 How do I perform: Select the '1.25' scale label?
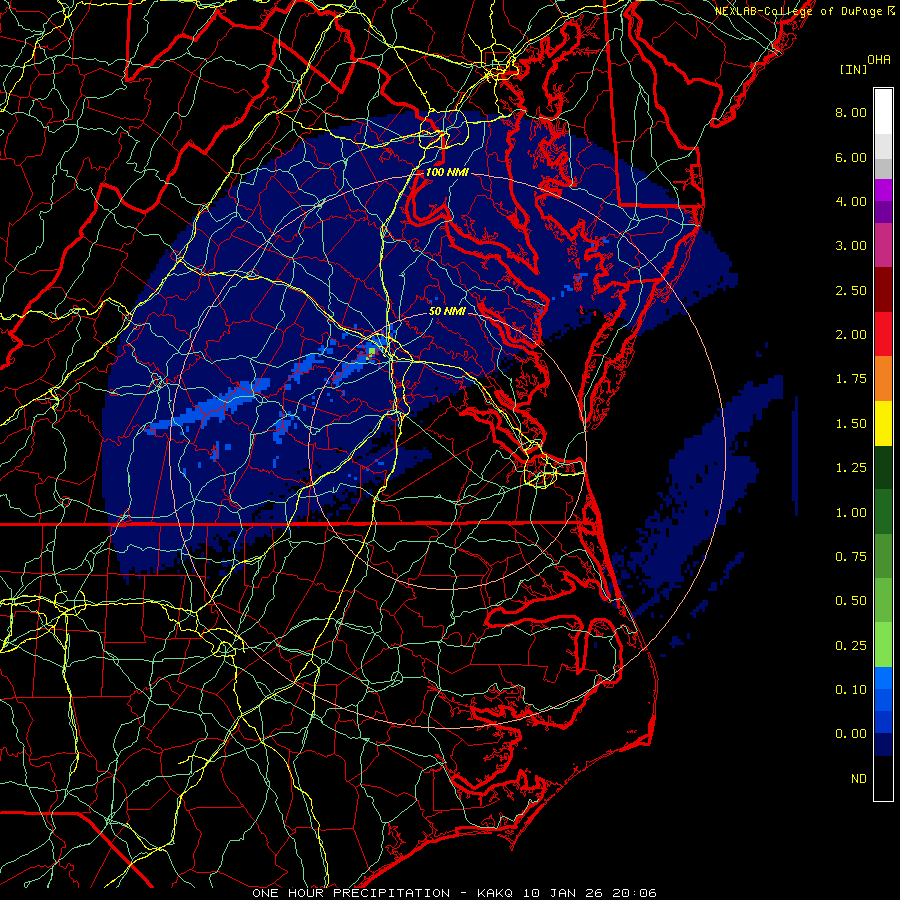click(x=851, y=468)
